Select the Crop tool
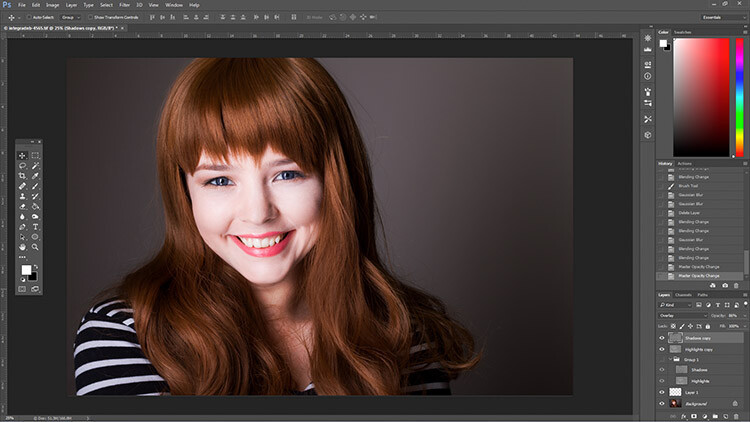The height and width of the screenshot is (422, 750). click(22, 176)
